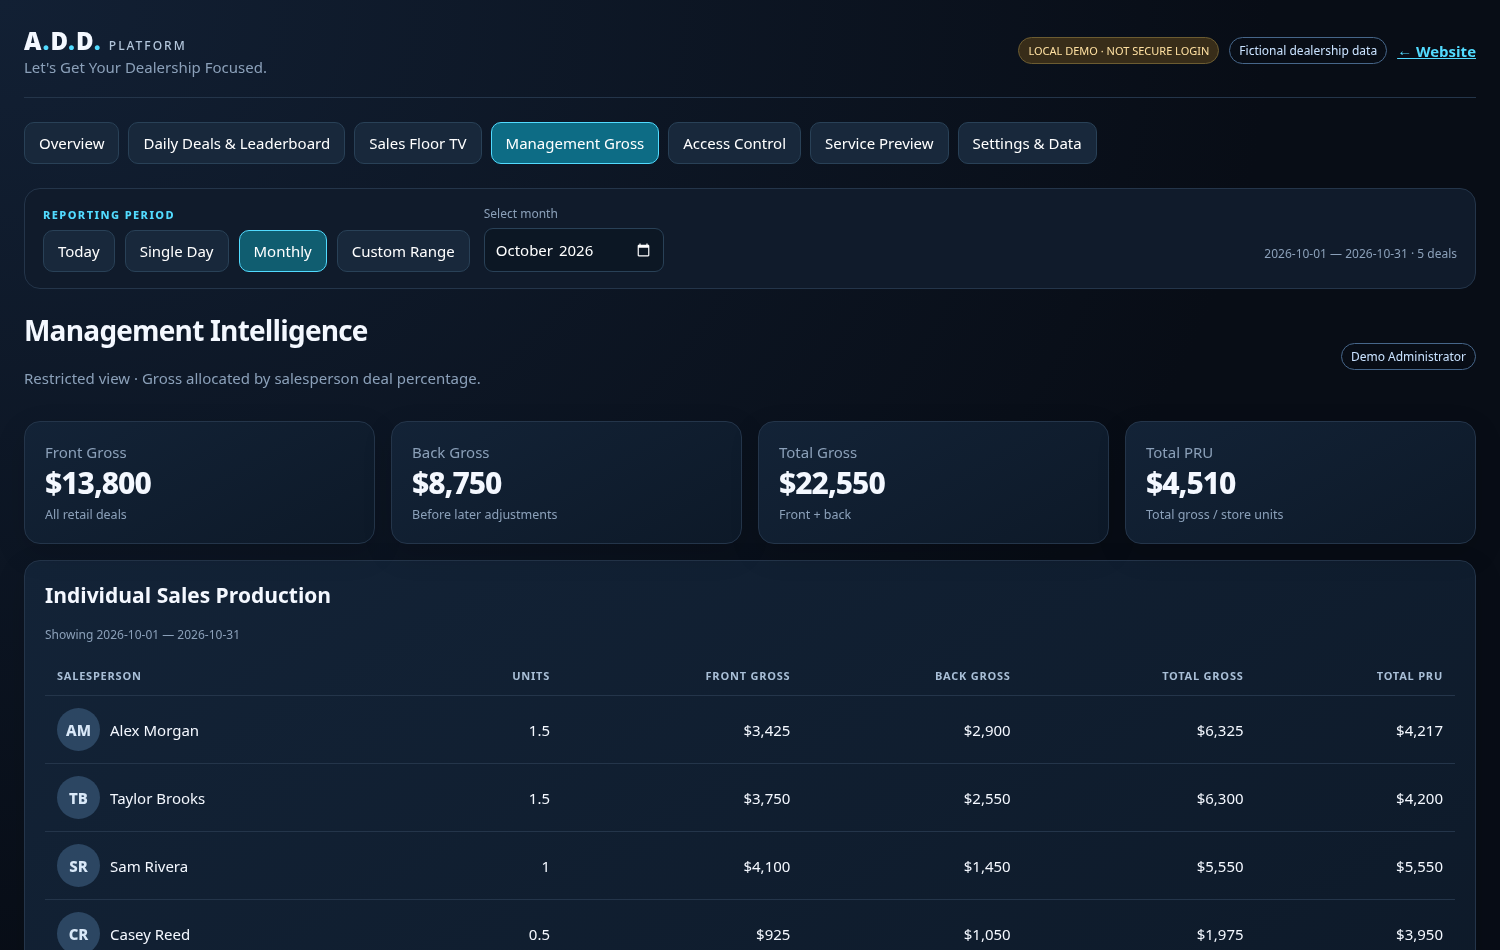This screenshot has height=950, width=1500.
Task: Follow the Website link
Action: (x=1436, y=52)
